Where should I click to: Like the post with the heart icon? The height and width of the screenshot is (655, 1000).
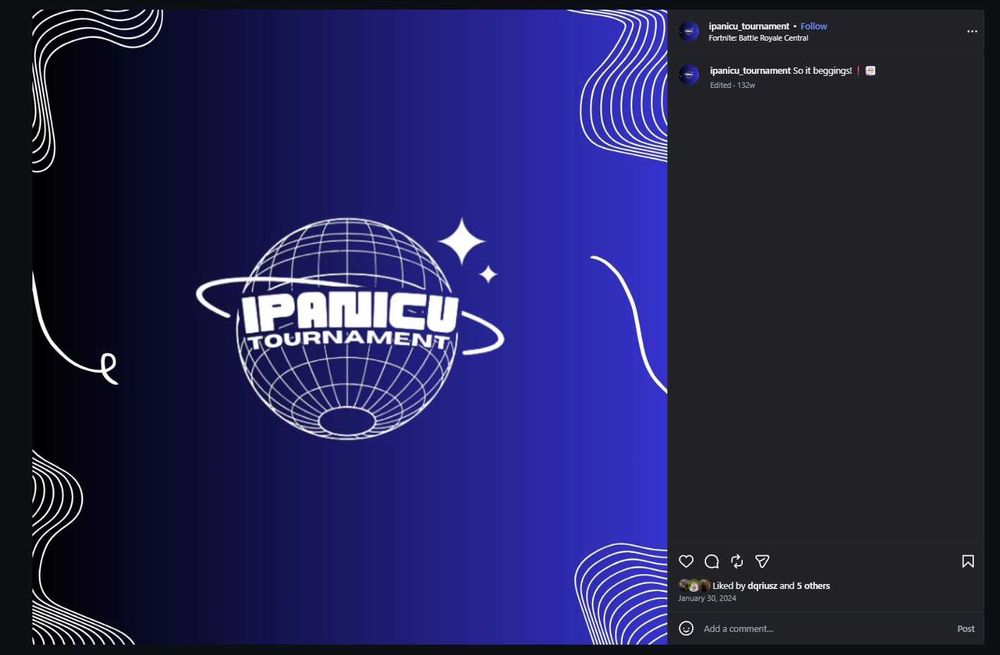686,561
